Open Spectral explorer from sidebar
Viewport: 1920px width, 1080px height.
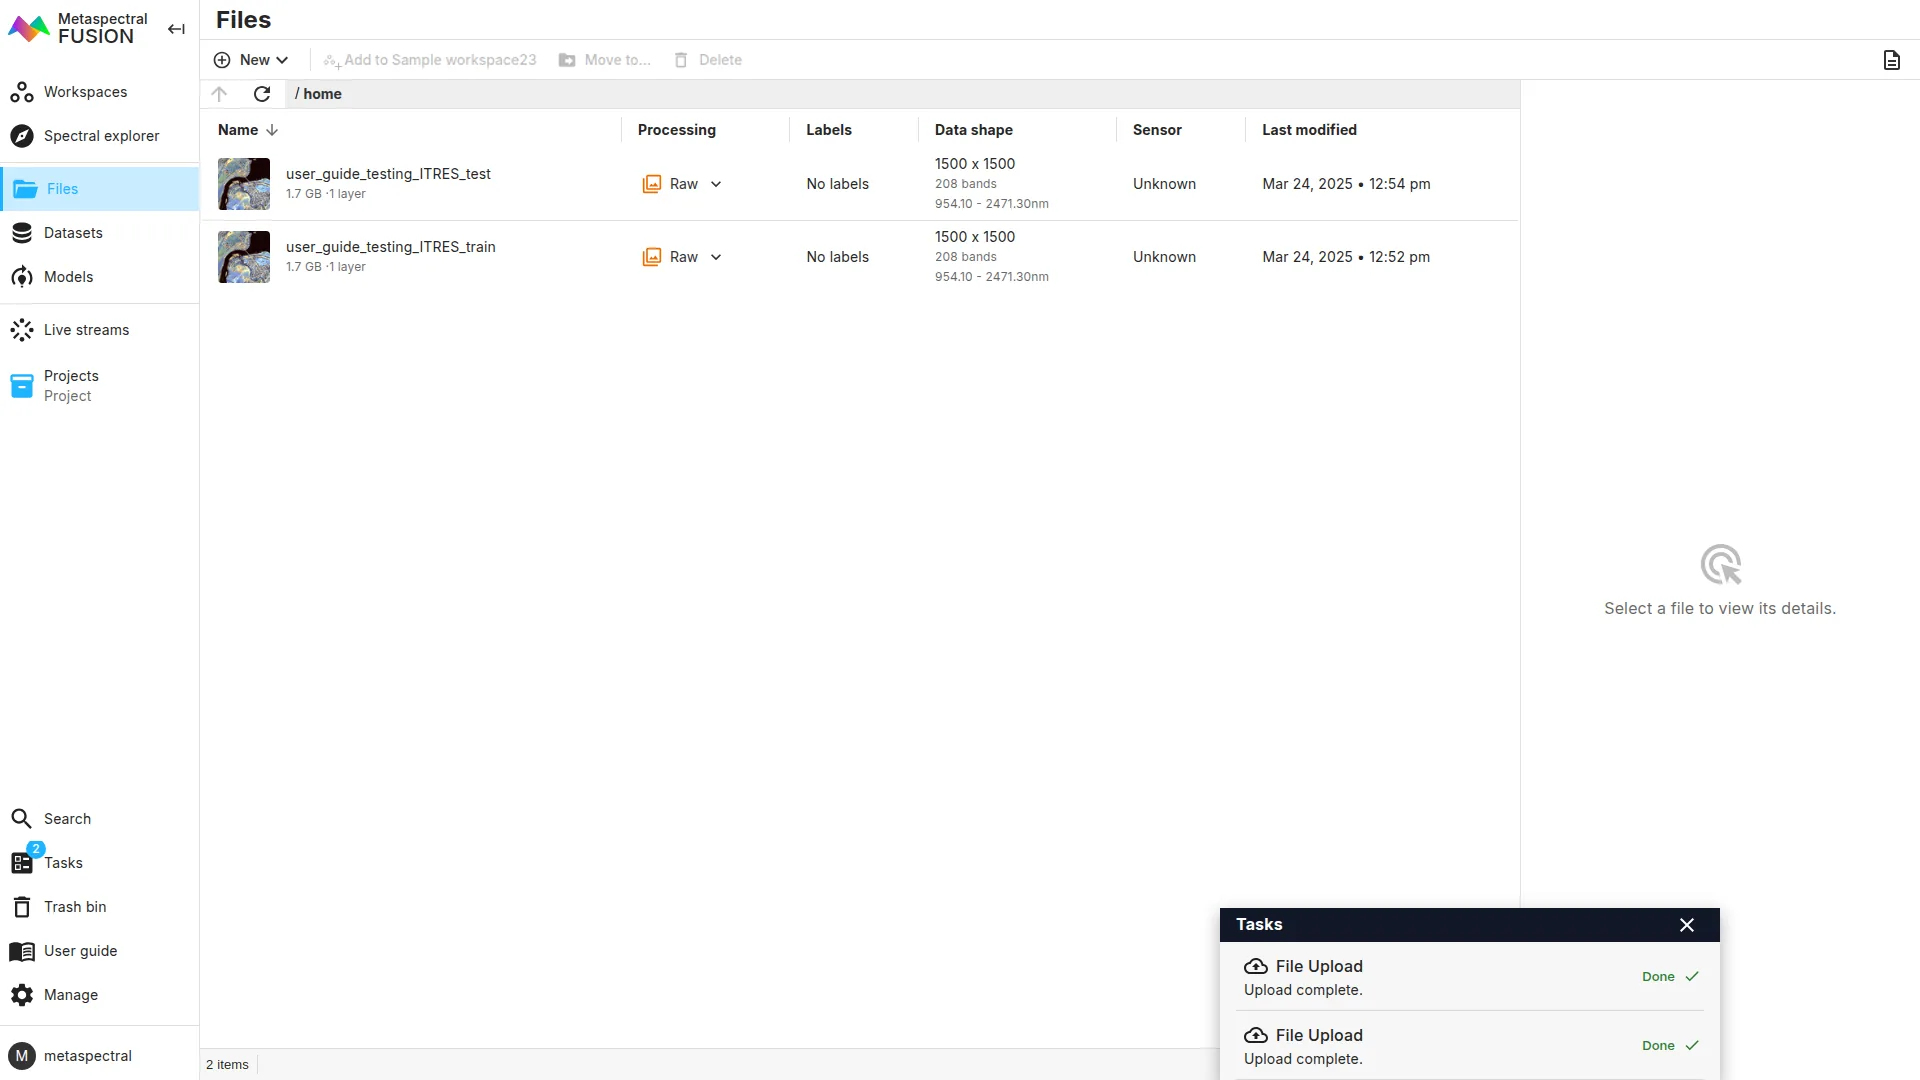click(101, 136)
